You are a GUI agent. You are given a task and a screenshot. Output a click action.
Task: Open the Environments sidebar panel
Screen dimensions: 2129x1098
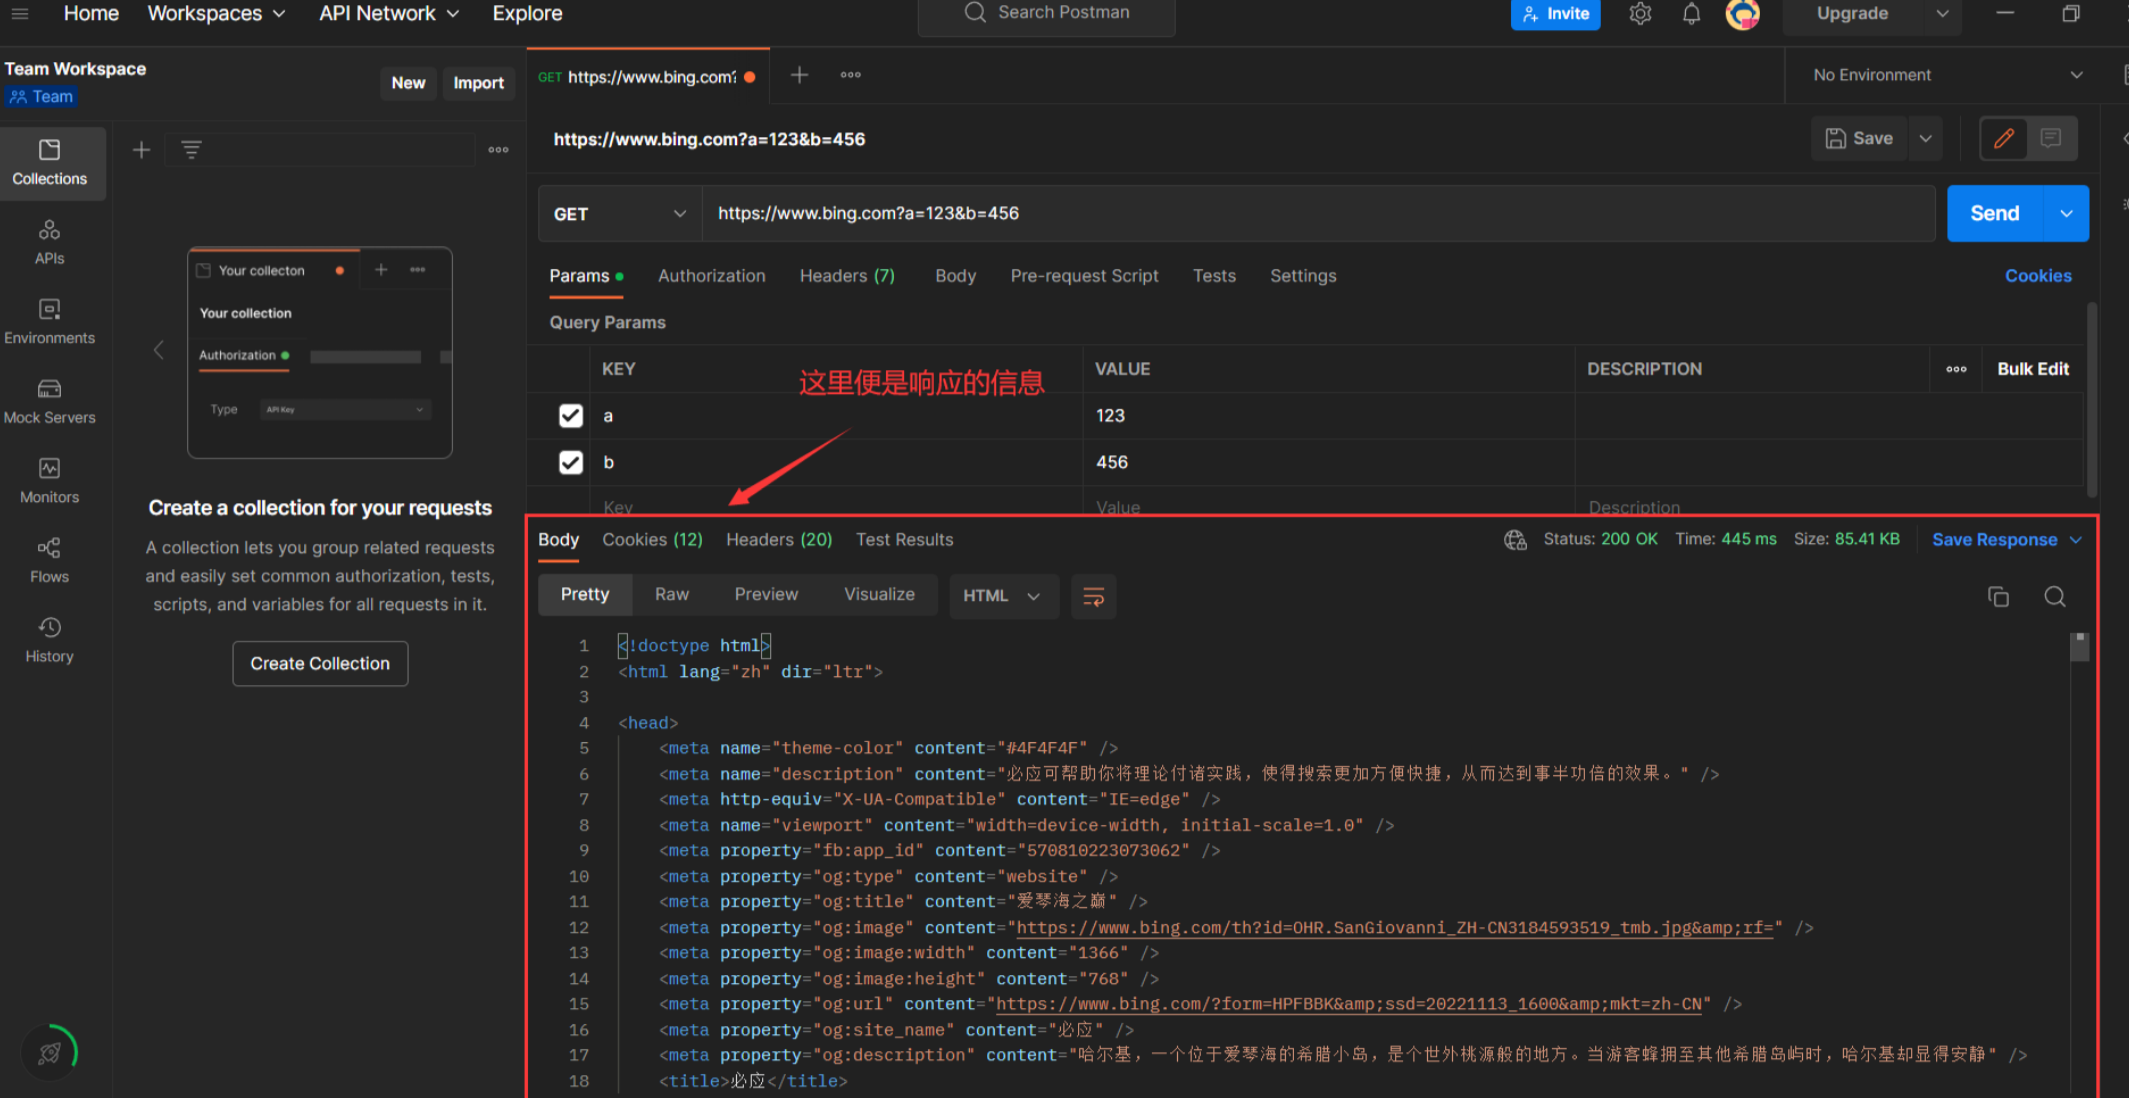50,322
